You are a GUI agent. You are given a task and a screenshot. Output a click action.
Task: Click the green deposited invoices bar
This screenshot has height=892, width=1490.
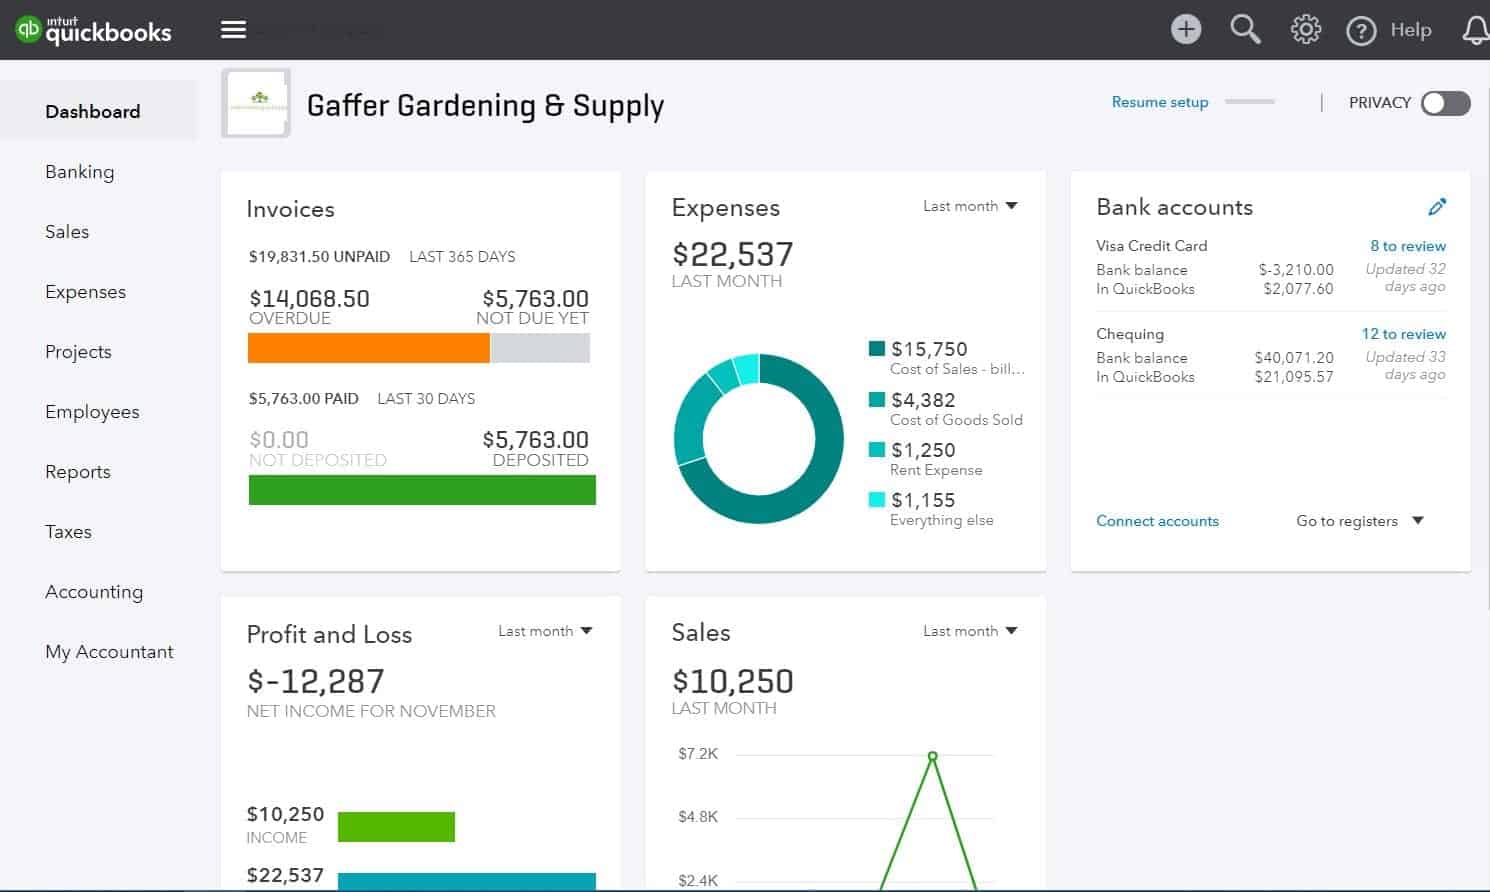click(x=422, y=490)
